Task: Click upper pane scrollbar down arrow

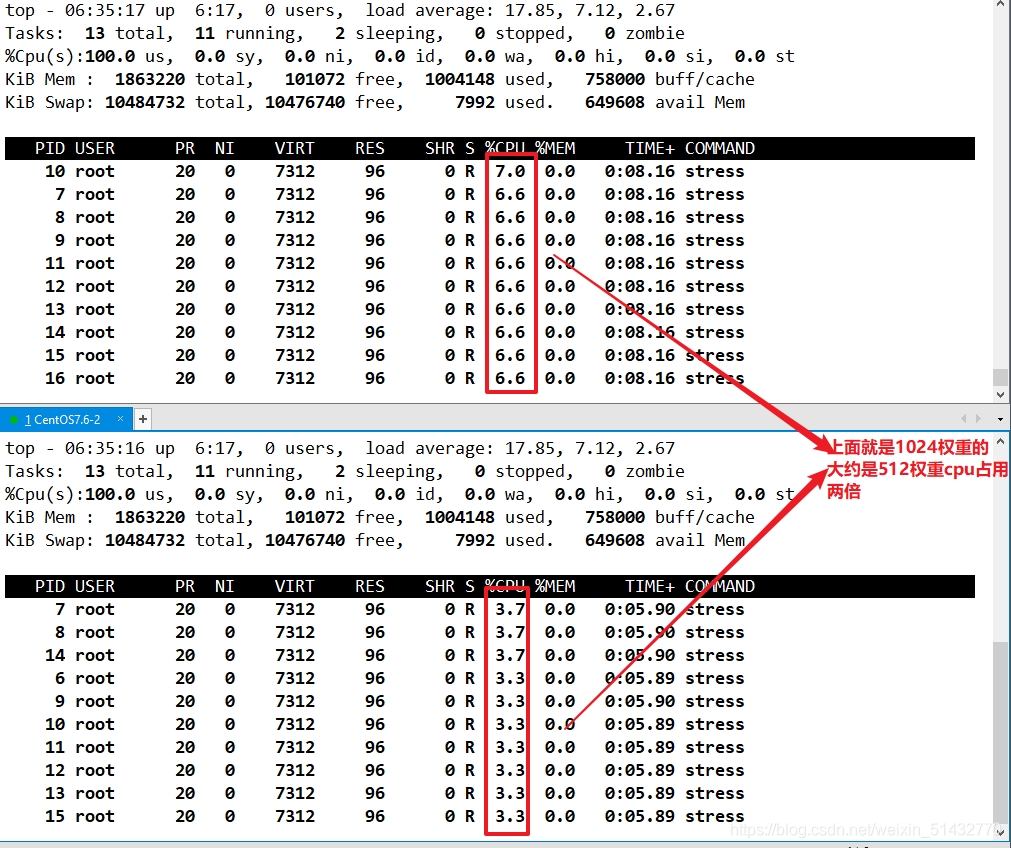Action: [x=1000, y=395]
